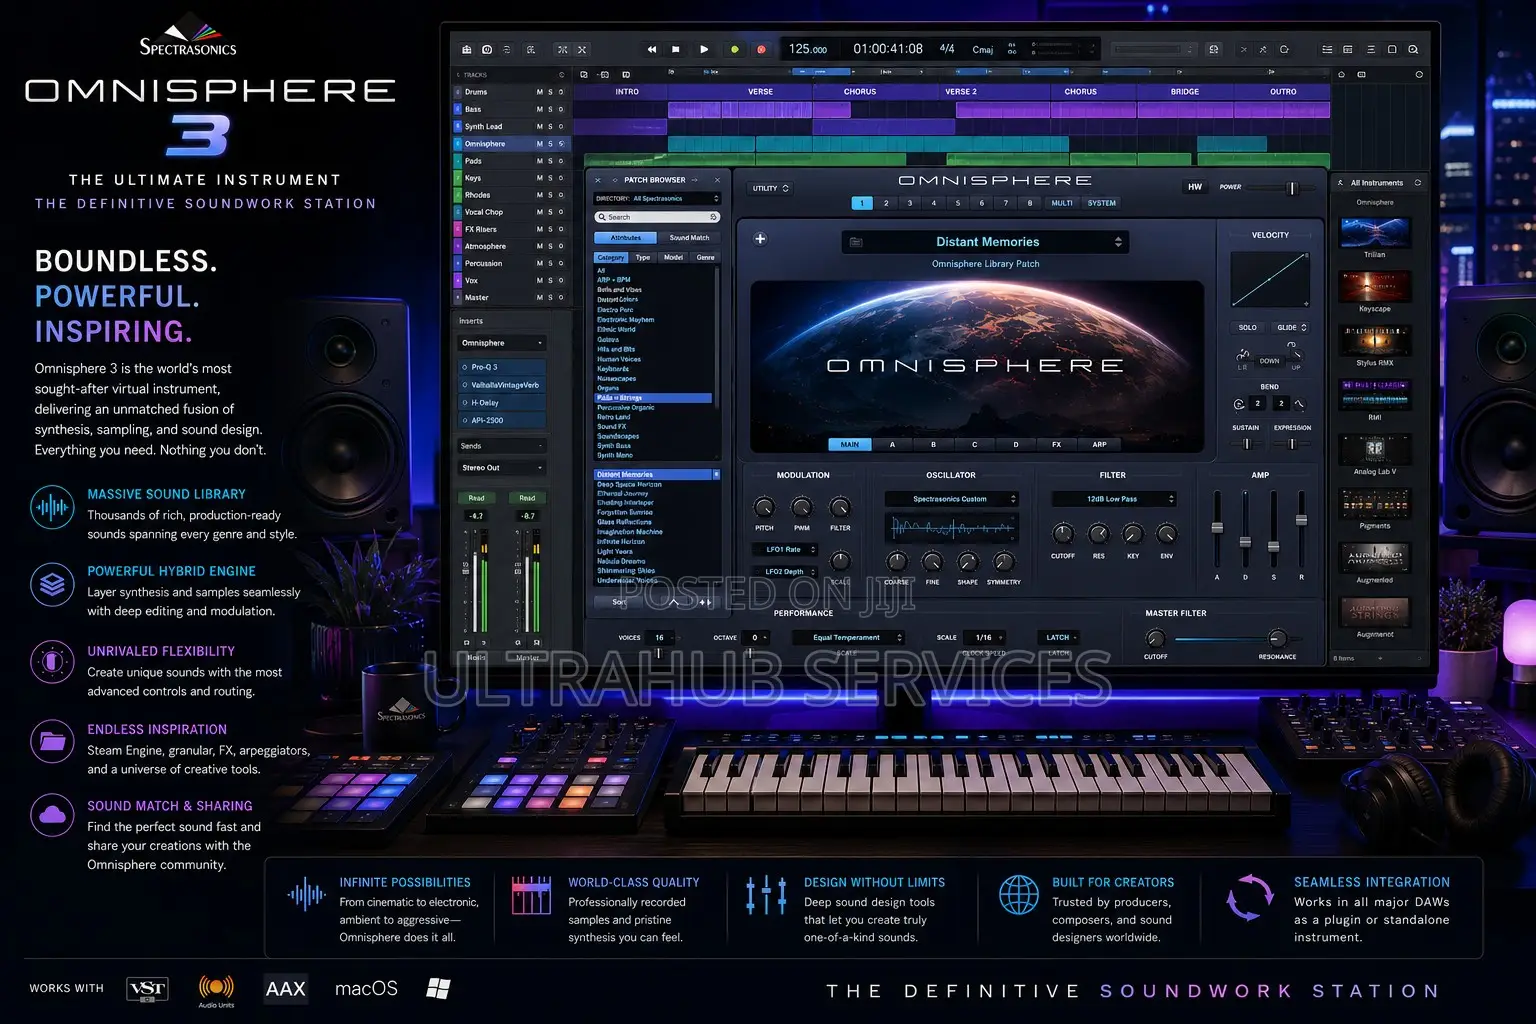
Task: Open the 12dB Low Pass filter dropdown
Action: [x=1113, y=499]
